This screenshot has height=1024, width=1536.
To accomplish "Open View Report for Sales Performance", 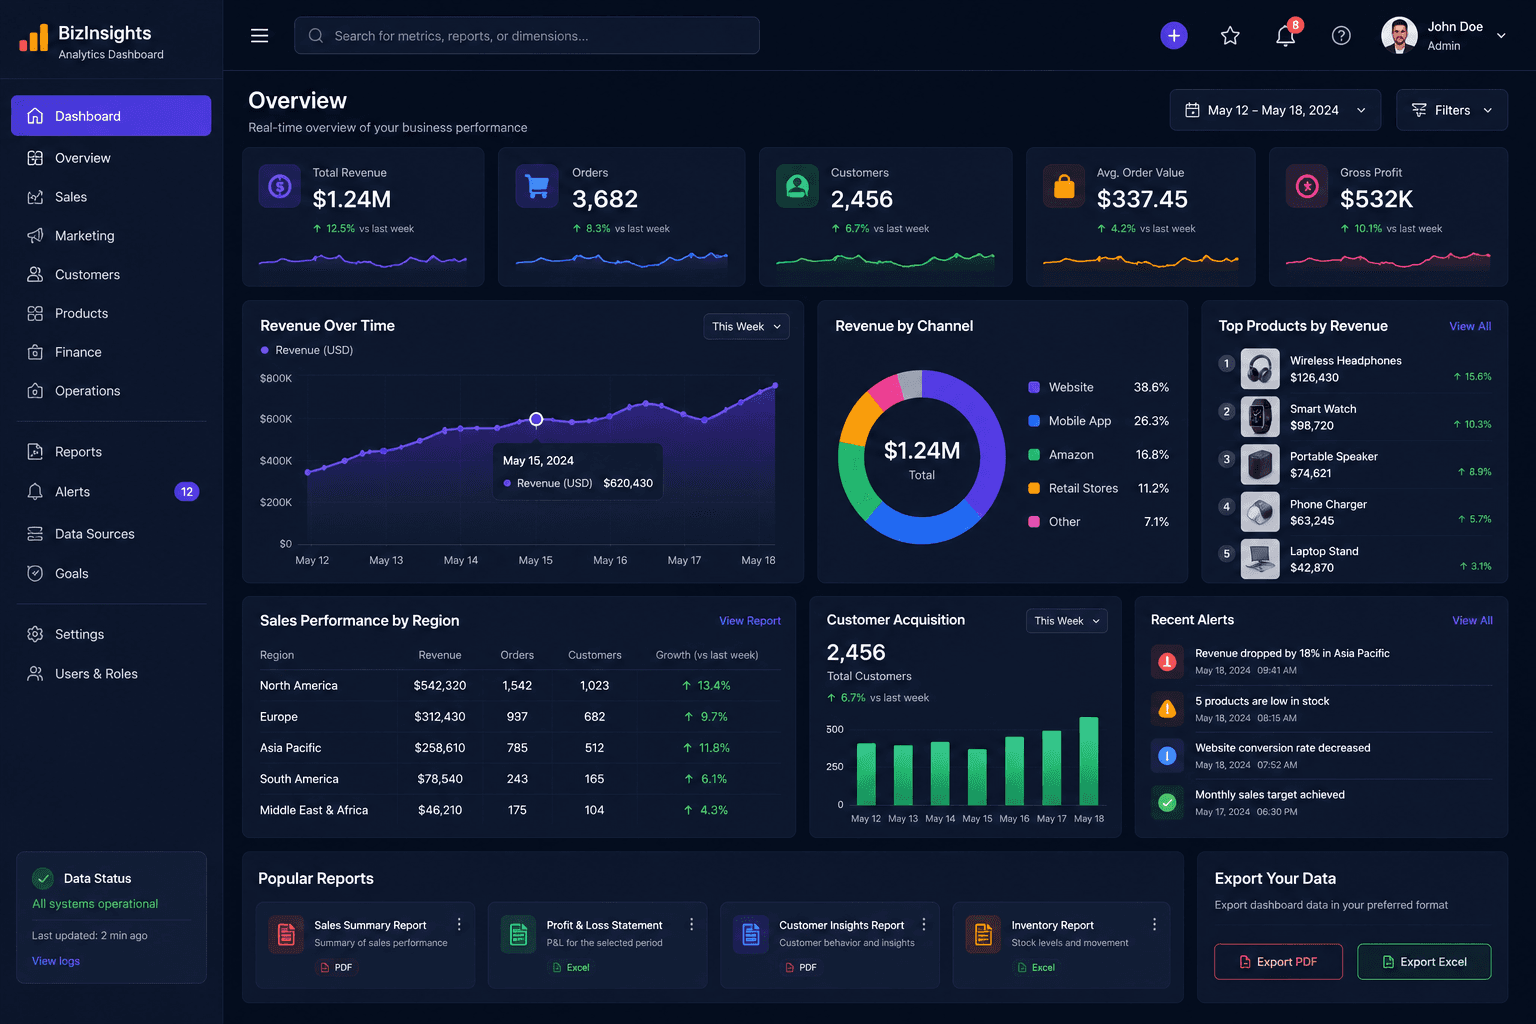I will pyautogui.click(x=750, y=621).
